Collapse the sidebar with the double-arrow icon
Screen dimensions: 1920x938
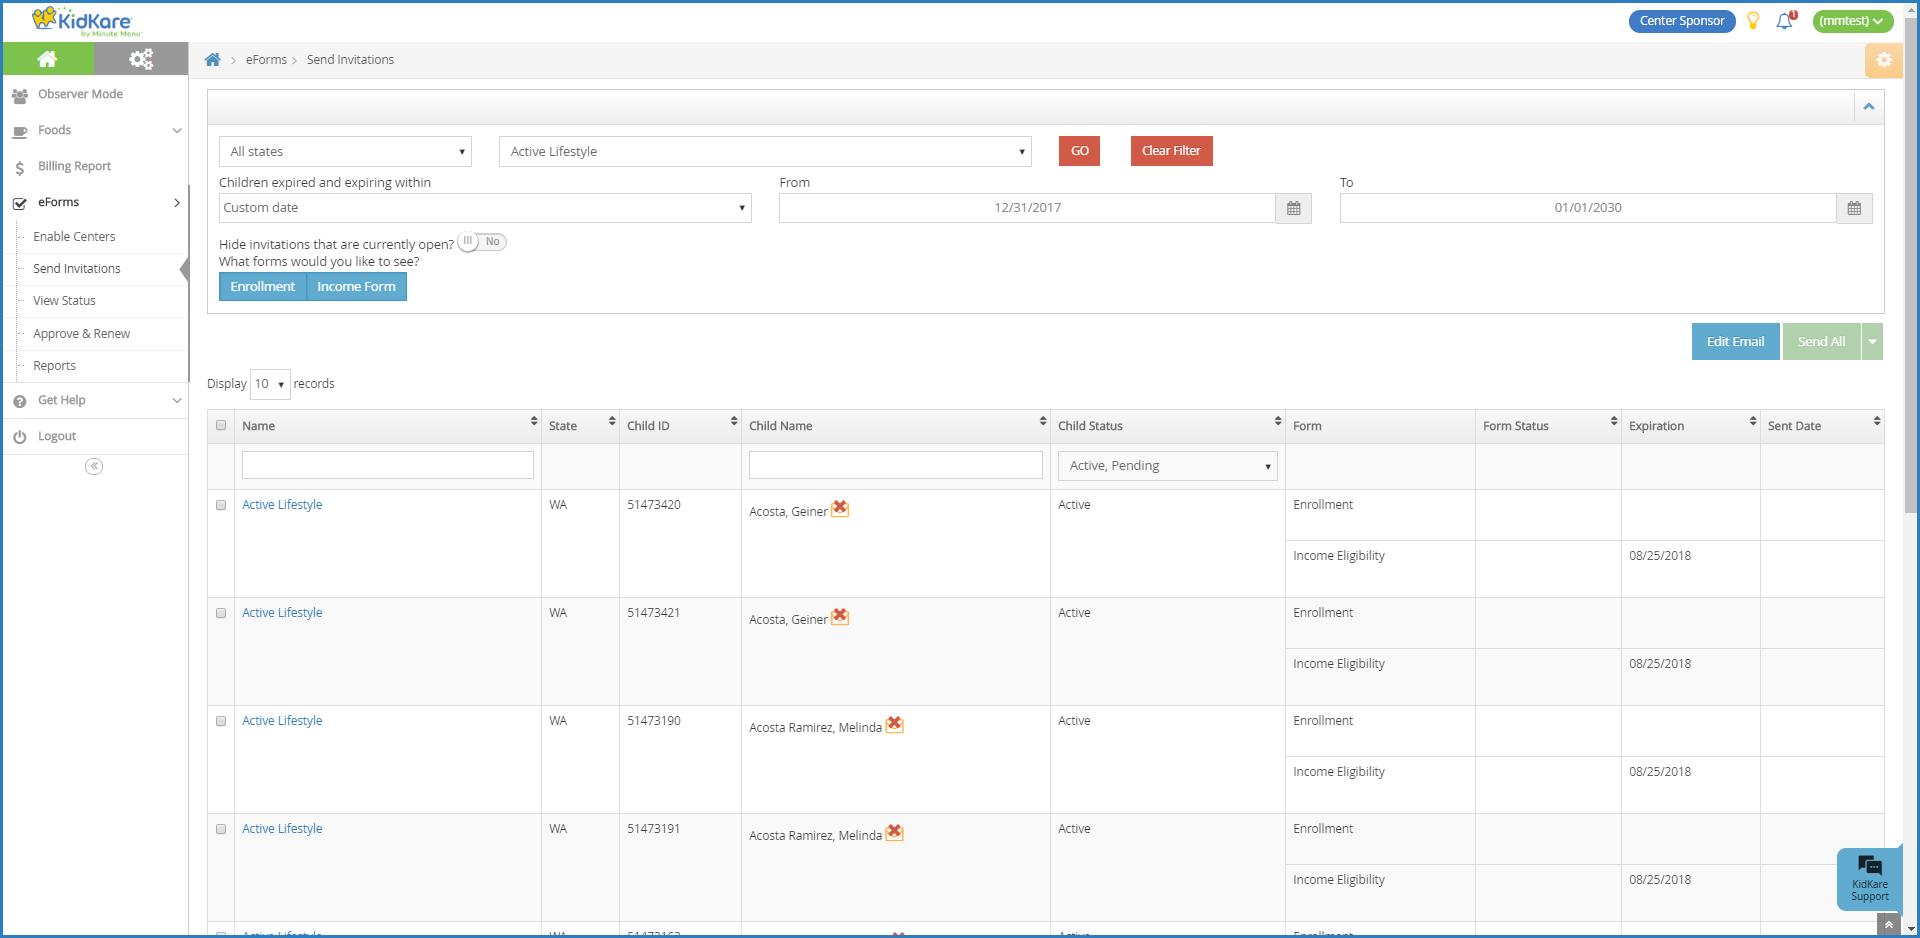[94, 466]
